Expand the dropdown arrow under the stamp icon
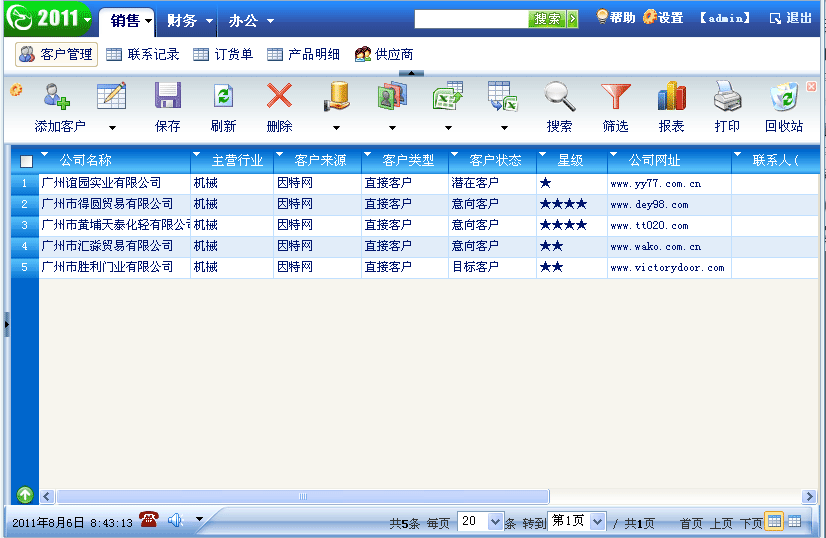The height and width of the screenshot is (538, 826). [x=336, y=128]
